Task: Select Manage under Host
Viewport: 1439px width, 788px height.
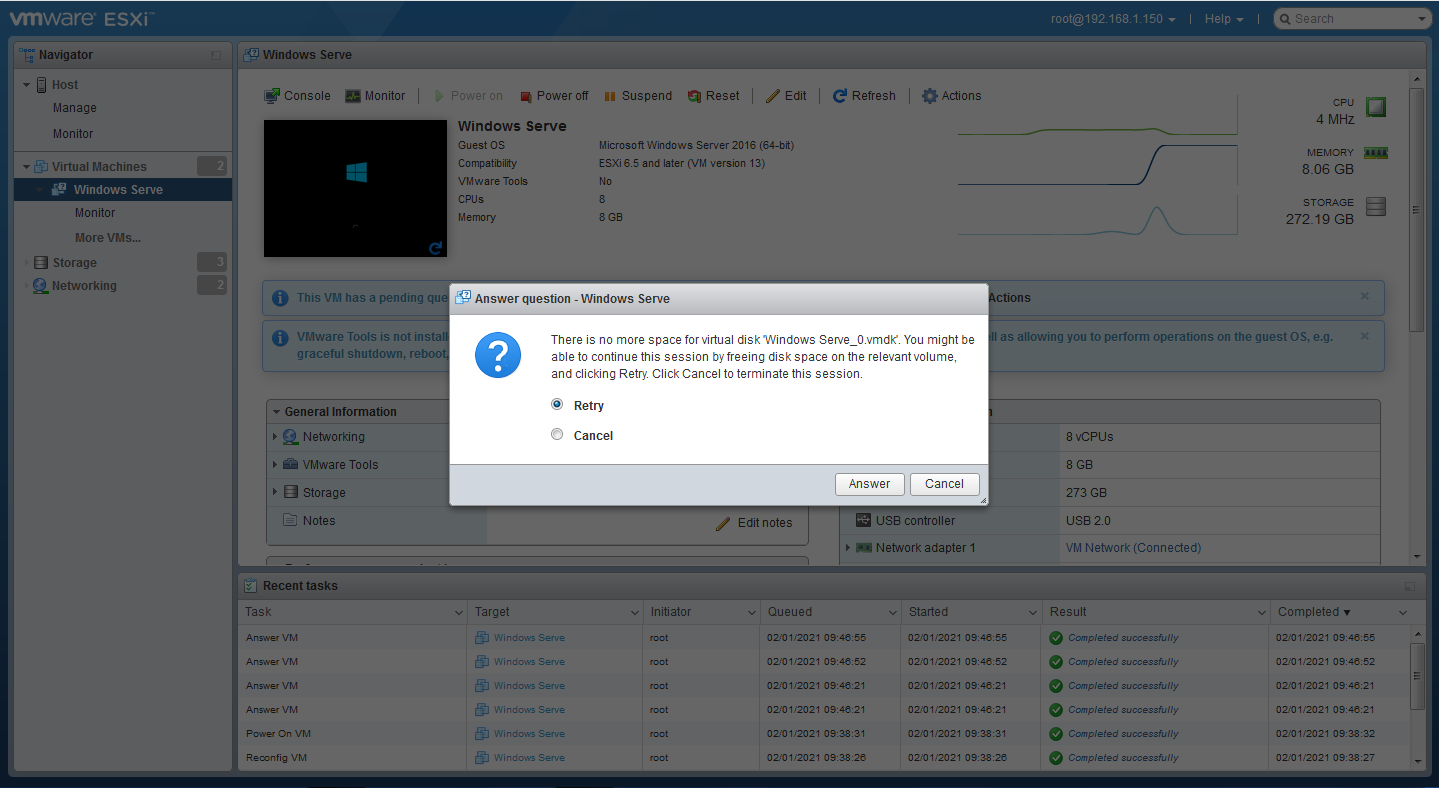Action: point(75,108)
